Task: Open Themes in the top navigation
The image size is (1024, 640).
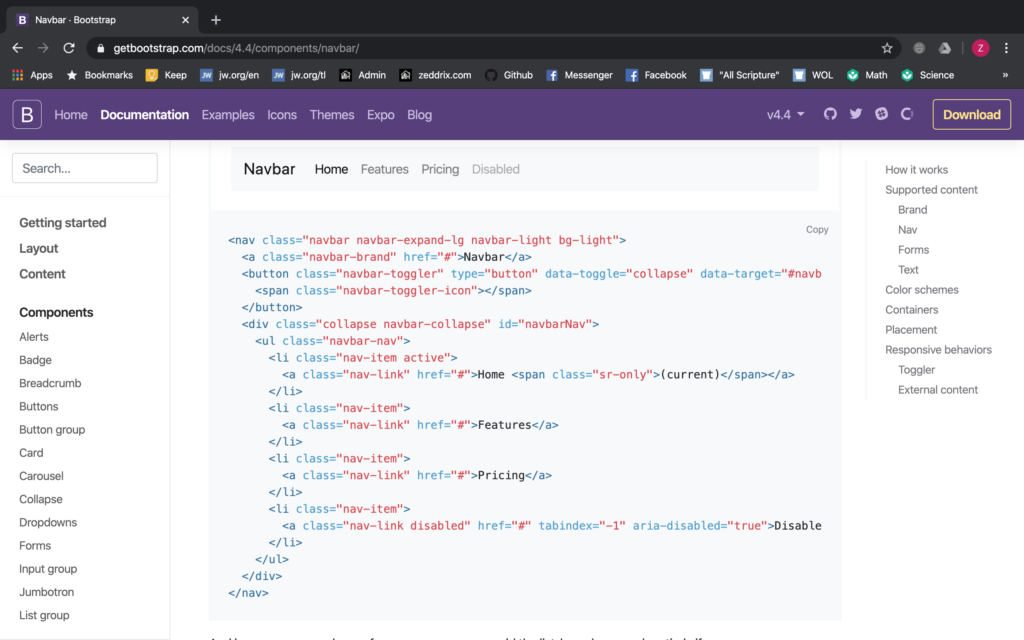Action: click(332, 115)
